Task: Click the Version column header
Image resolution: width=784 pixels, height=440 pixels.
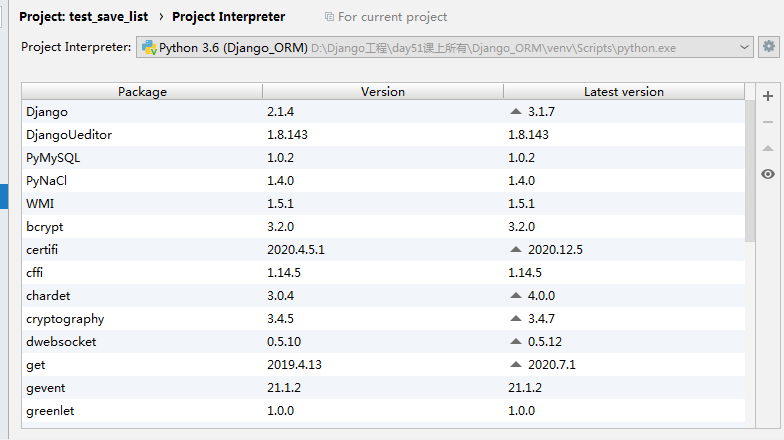Action: [x=382, y=91]
